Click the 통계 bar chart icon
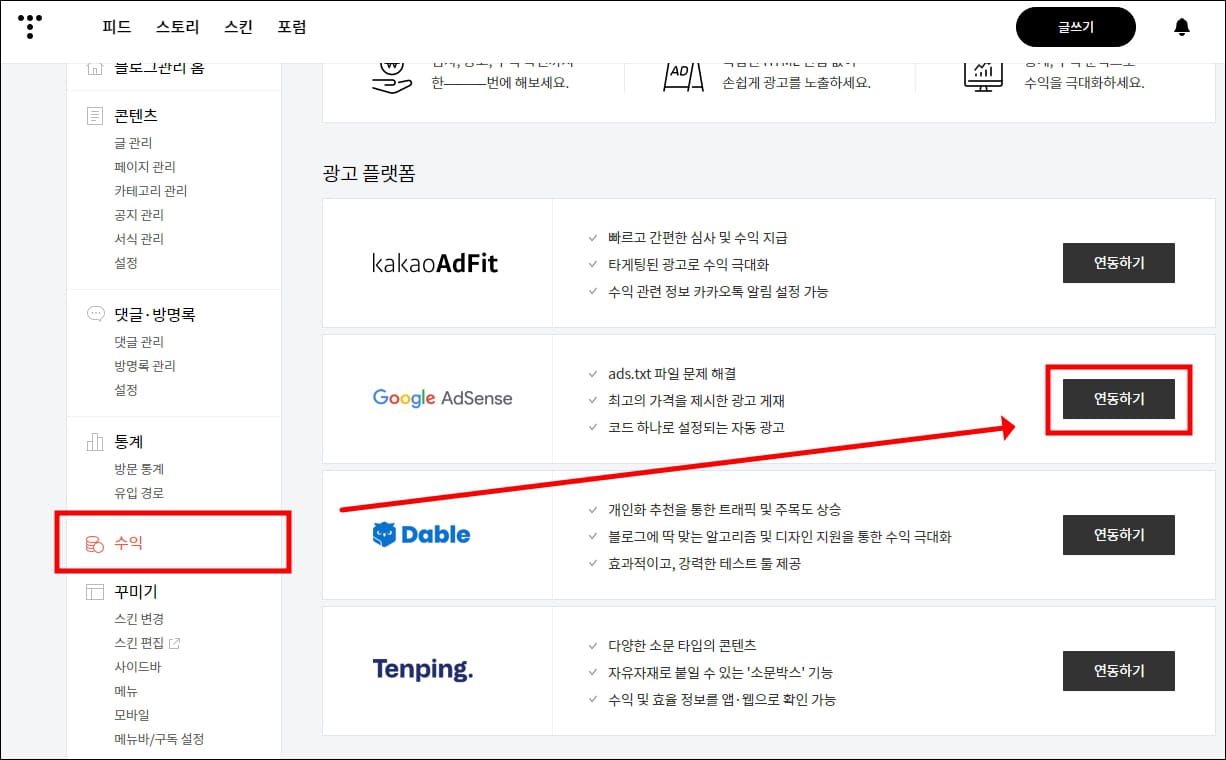This screenshot has width=1226, height=760. [x=95, y=441]
